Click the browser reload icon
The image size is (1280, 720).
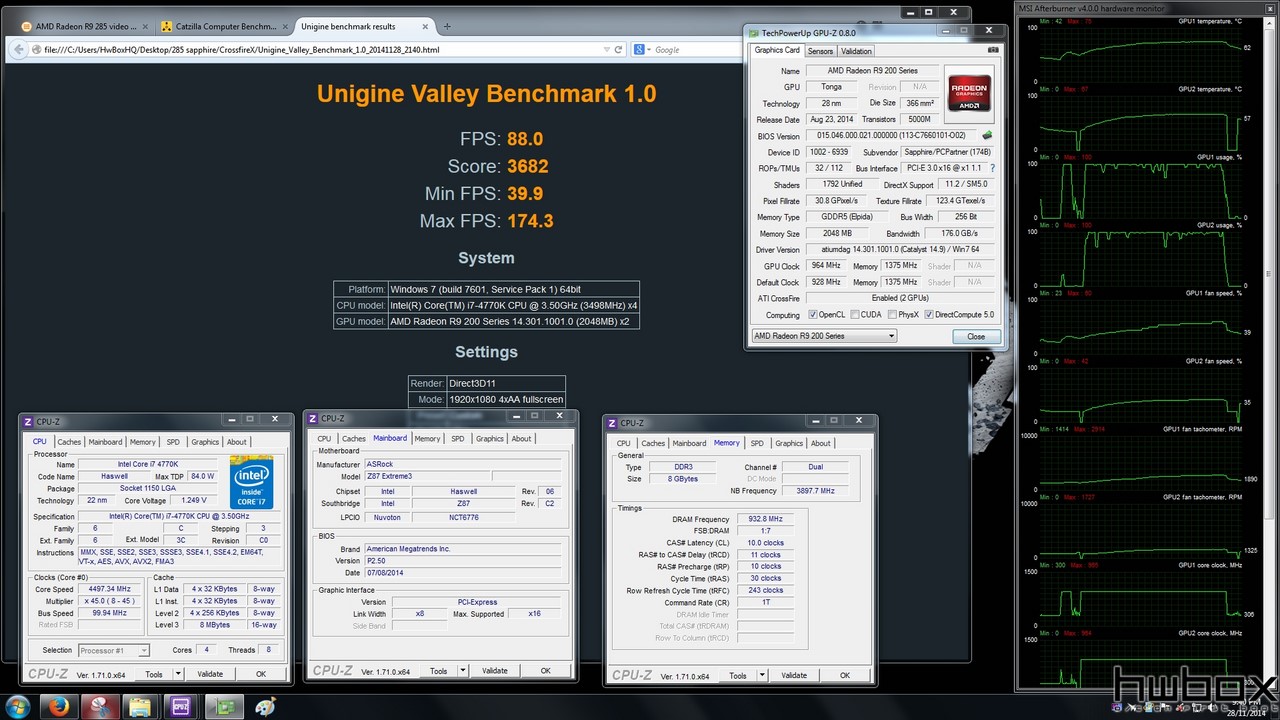tap(619, 49)
